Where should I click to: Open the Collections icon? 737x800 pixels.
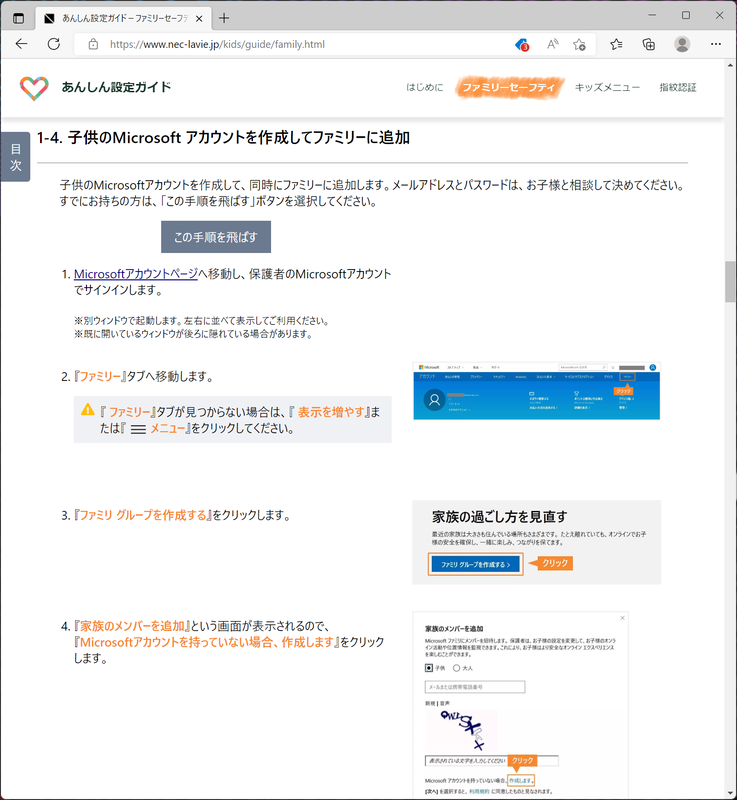649,44
